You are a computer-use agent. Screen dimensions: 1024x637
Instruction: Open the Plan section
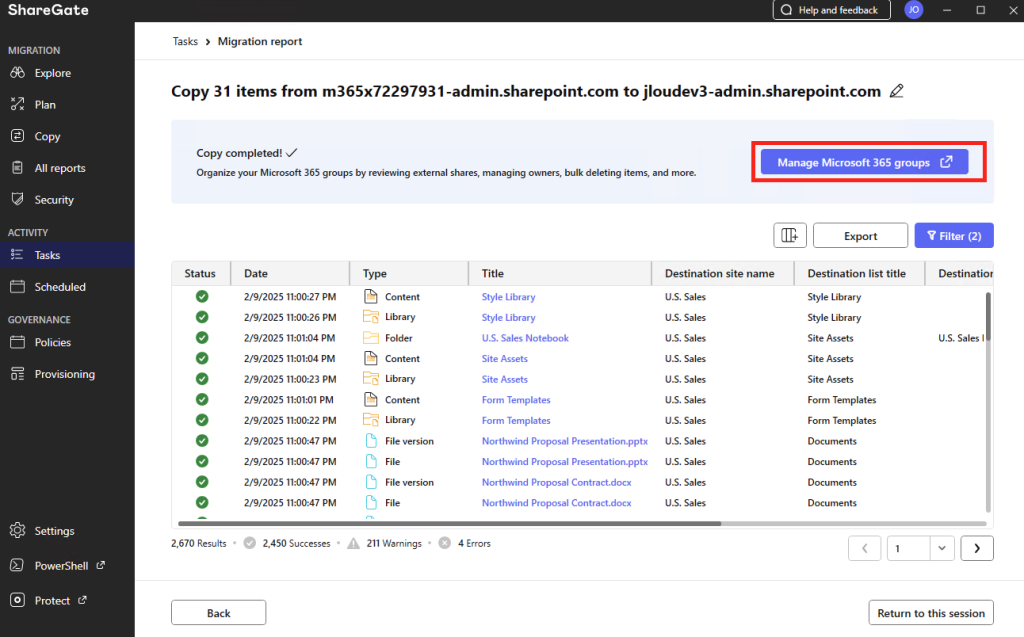tap(45, 105)
